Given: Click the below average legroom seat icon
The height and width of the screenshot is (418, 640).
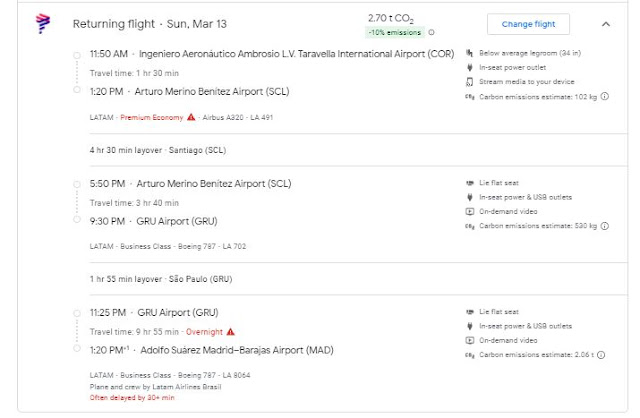Looking at the screenshot, I should 470,53.
